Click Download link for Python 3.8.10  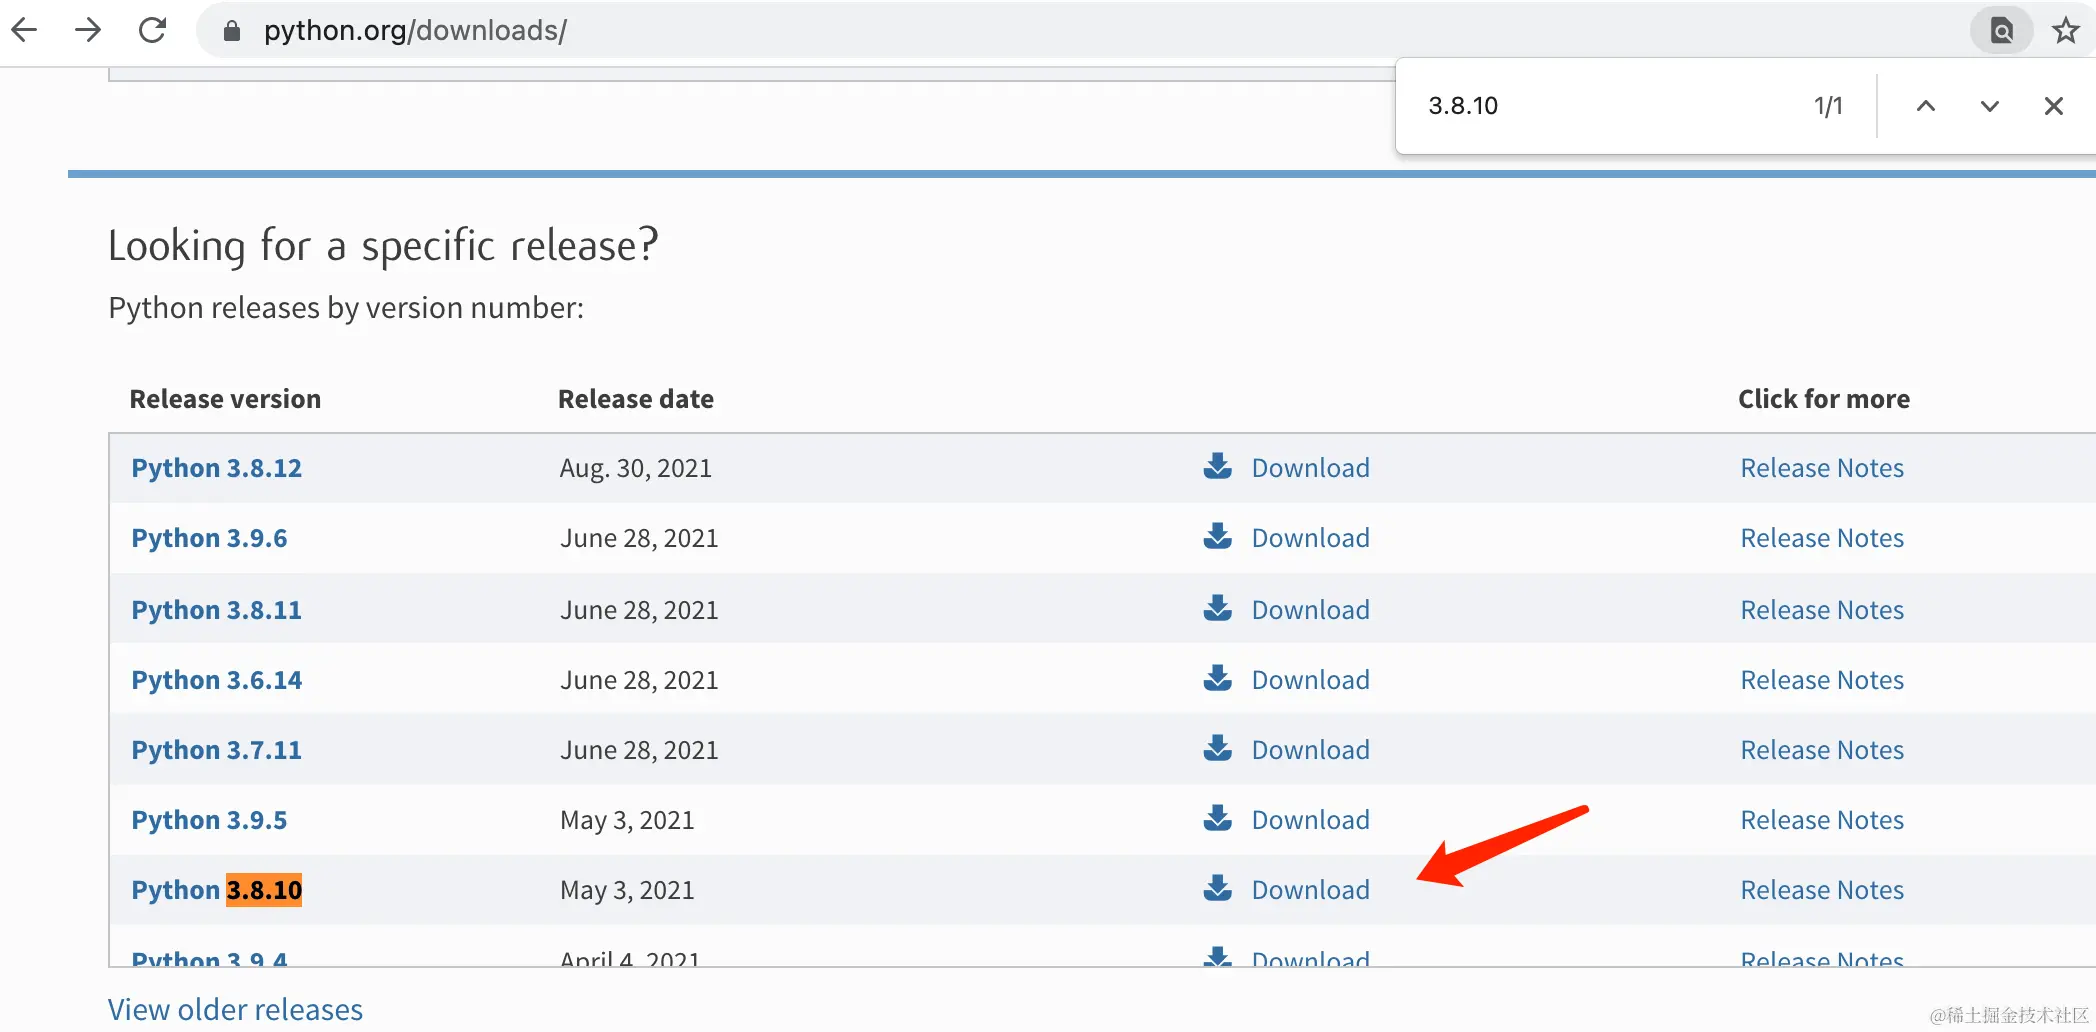(x=1310, y=890)
